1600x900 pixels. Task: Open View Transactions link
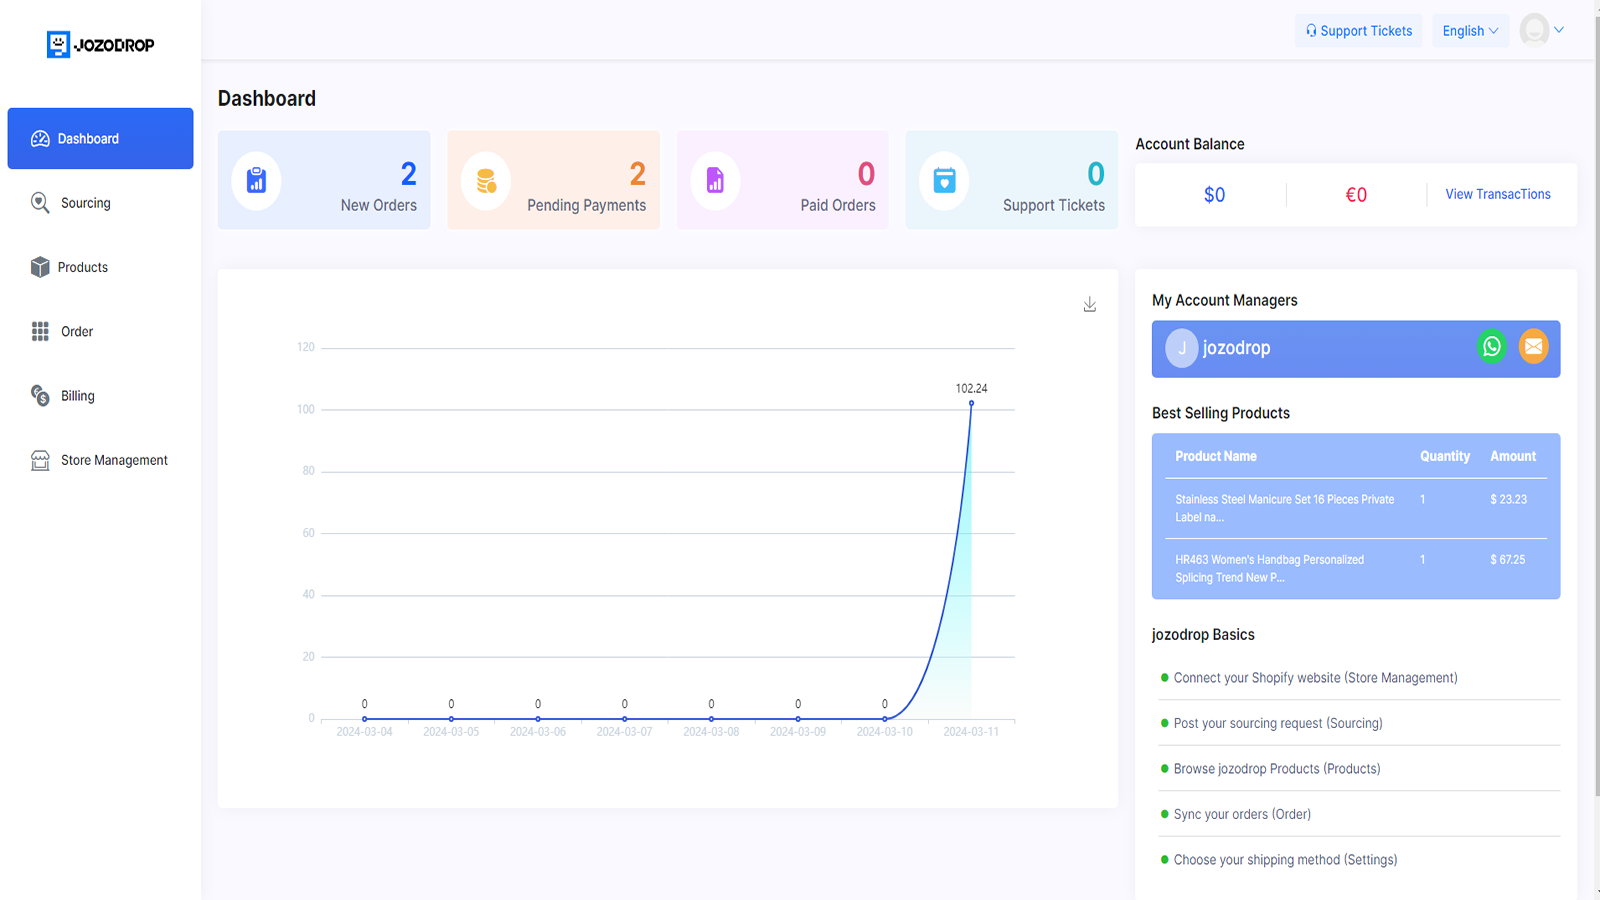(x=1498, y=194)
